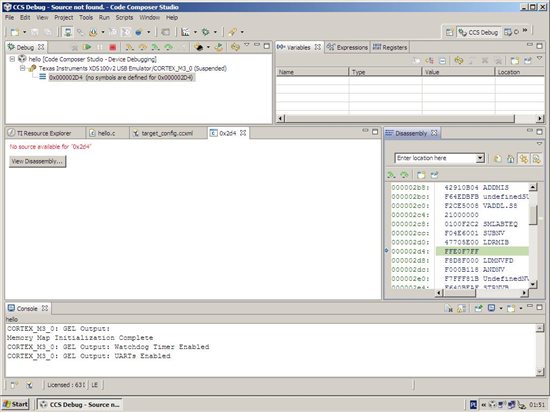Toggle Show Source in Disassembly view

pyautogui.click(x=536, y=159)
